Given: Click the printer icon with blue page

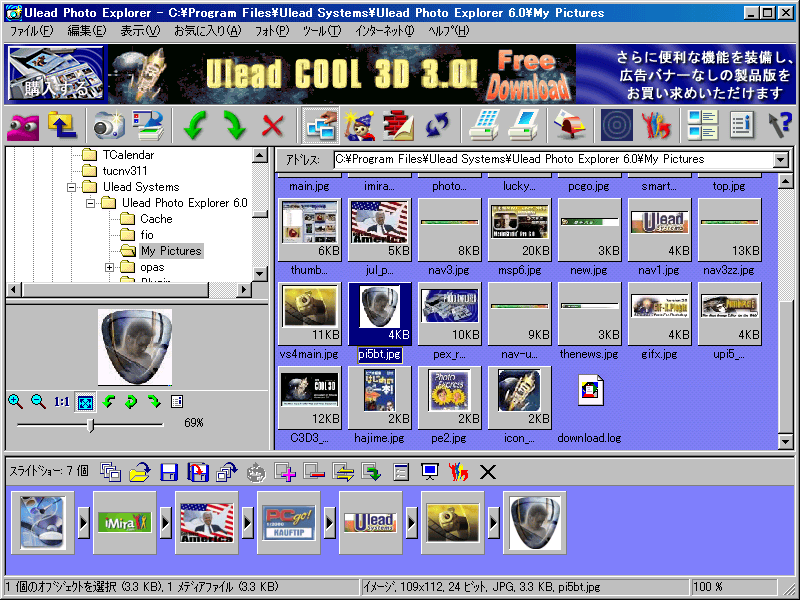Looking at the screenshot, I should click(524, 124).
